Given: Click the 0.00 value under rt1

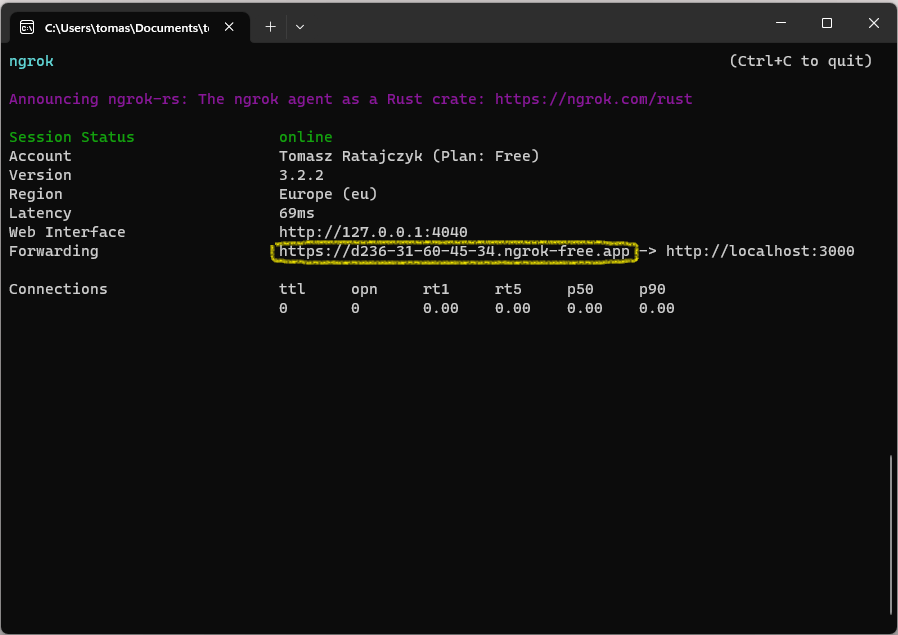Looking at the screenshot, I should 440,309.
